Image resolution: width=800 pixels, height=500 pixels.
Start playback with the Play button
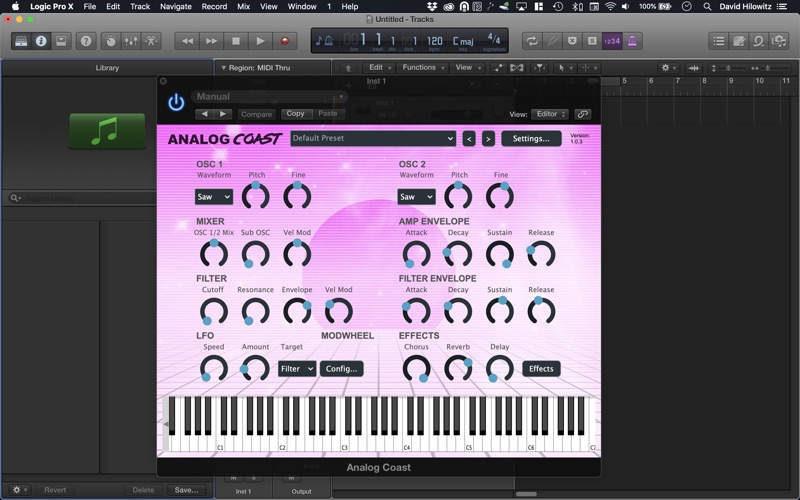(x=260, y=41)
